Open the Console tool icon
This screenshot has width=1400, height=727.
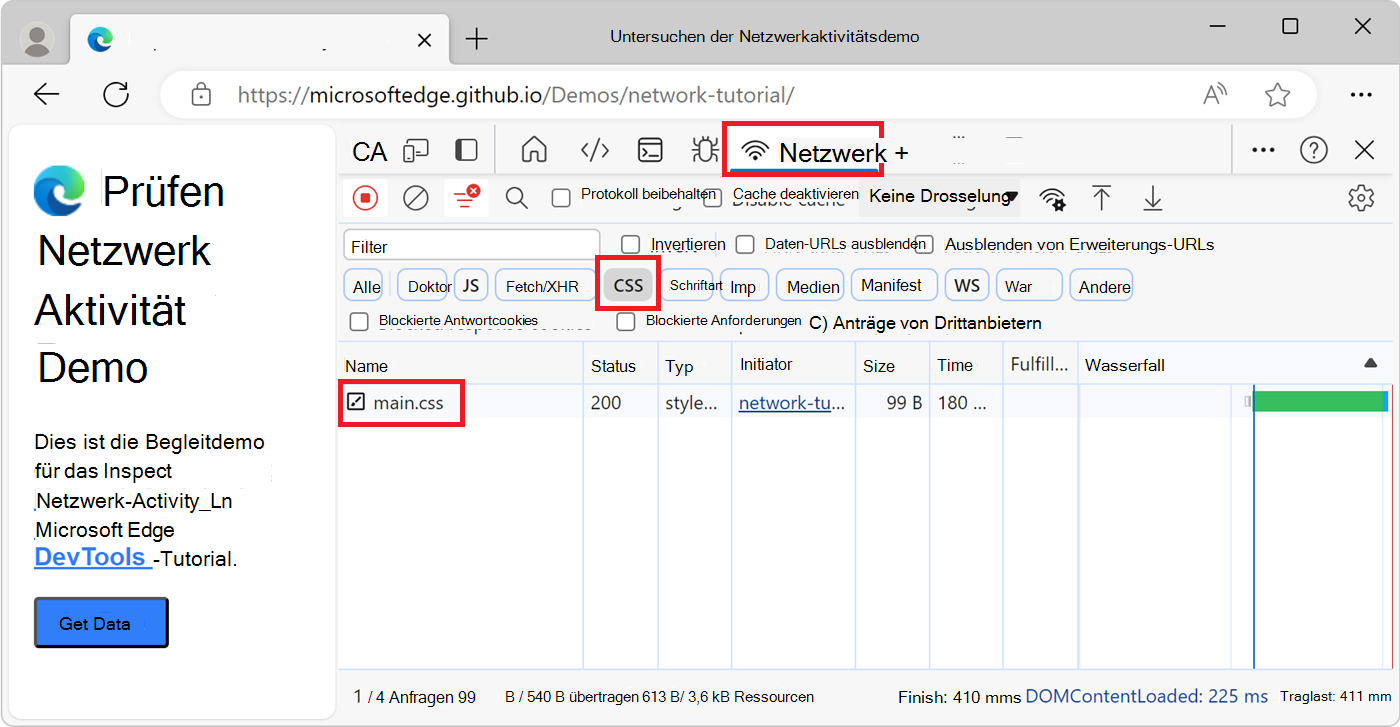[651, 151]
